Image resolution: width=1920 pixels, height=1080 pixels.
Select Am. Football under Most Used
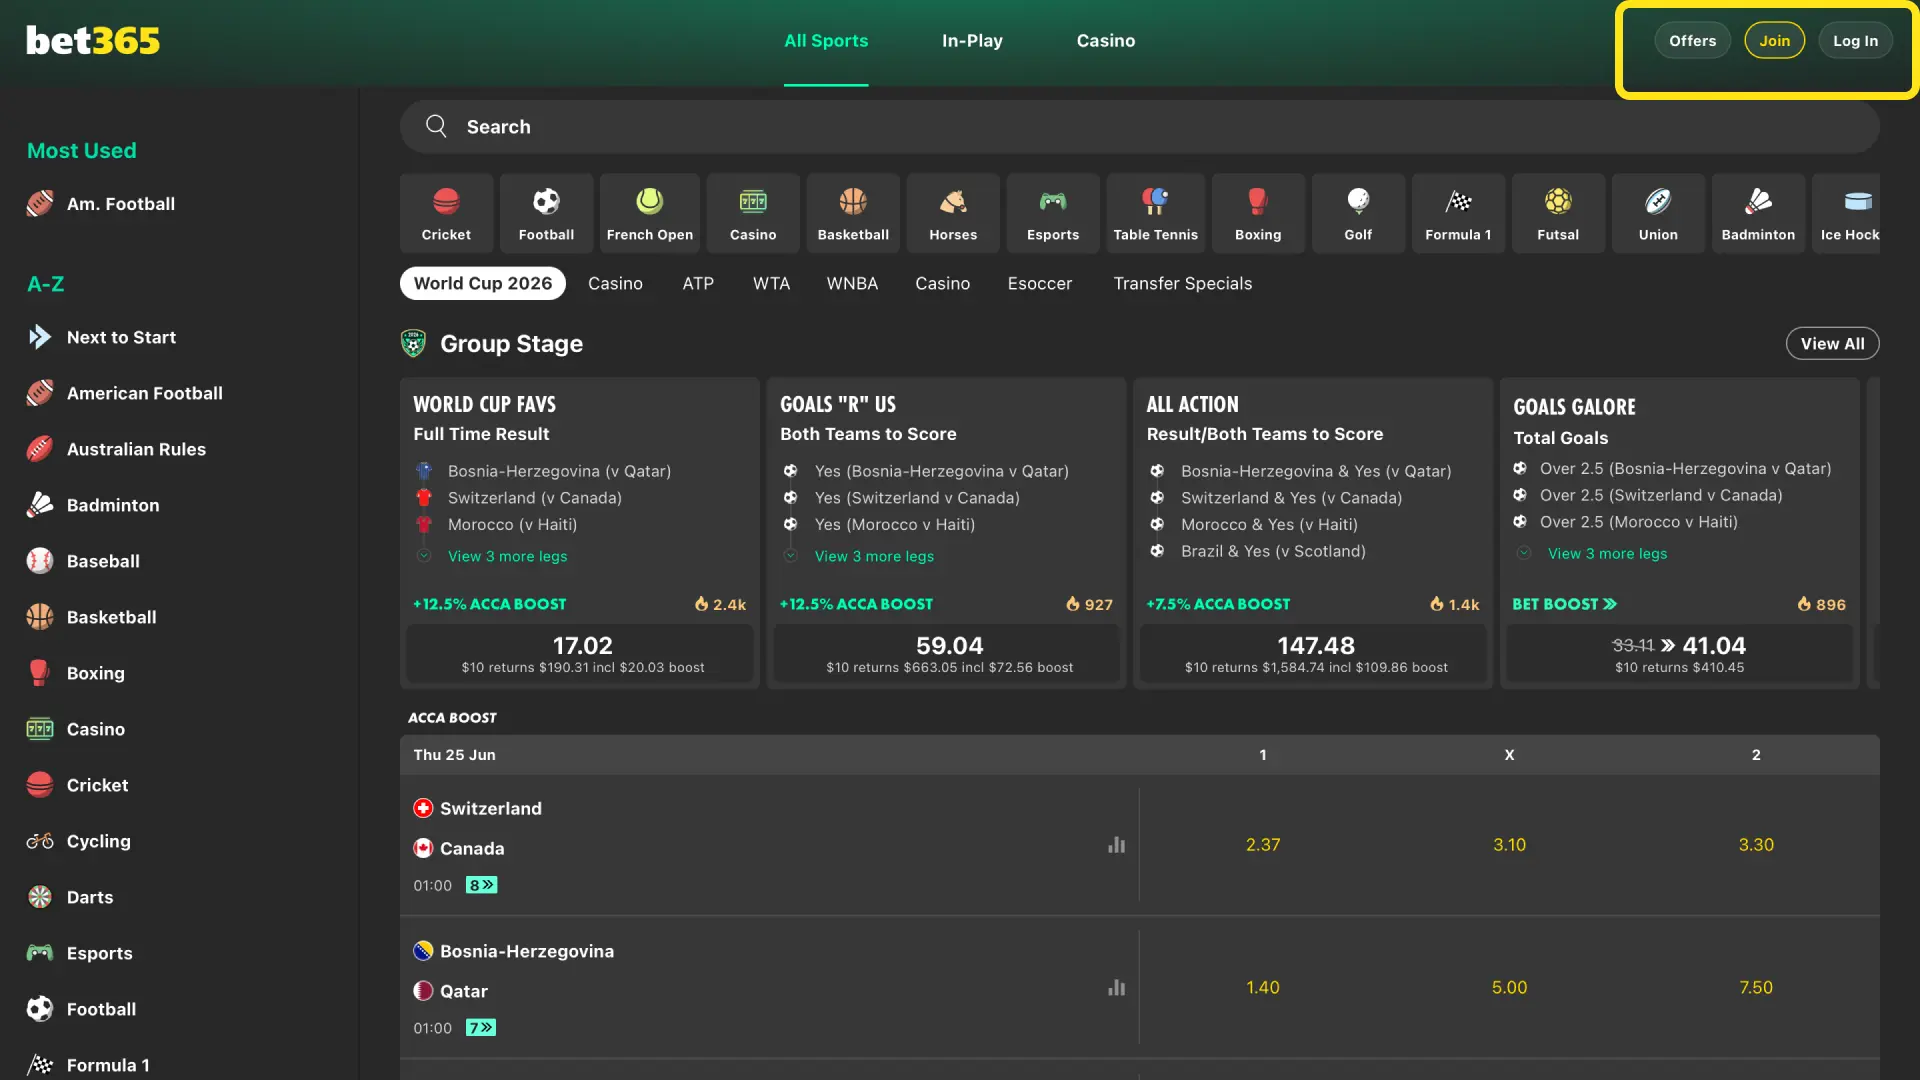point(101,204)
